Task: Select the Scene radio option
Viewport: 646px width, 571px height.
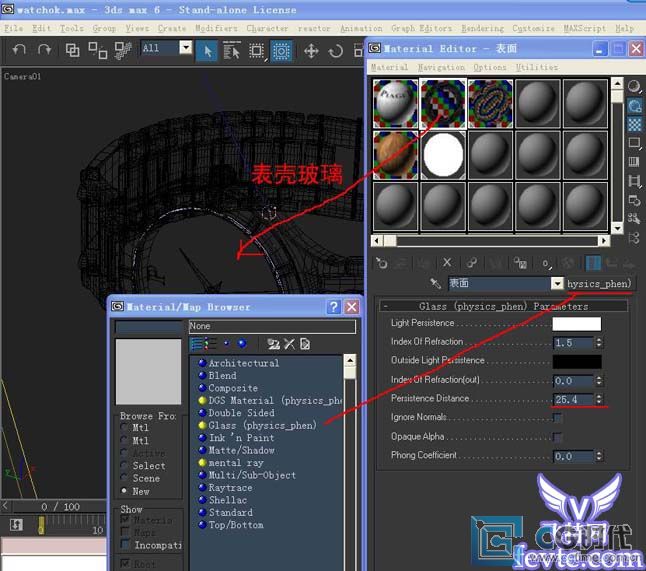Action: (123, 478)
